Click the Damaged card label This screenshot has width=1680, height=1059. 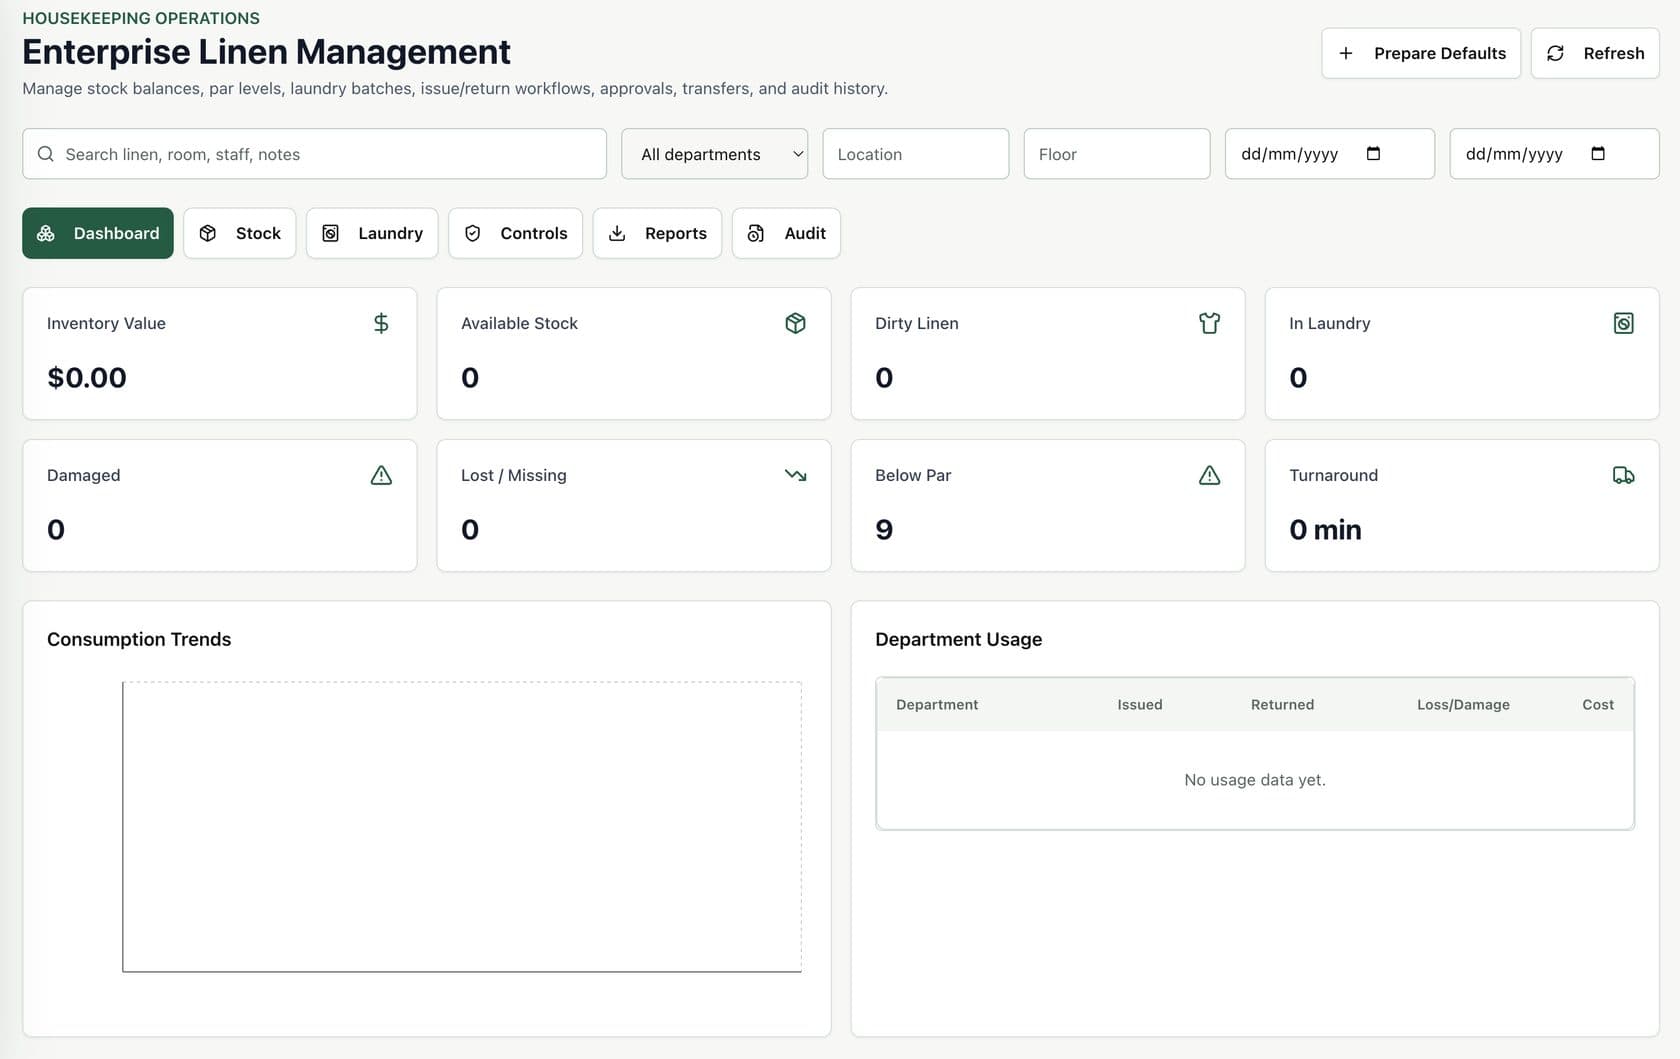tap(83, 475)
